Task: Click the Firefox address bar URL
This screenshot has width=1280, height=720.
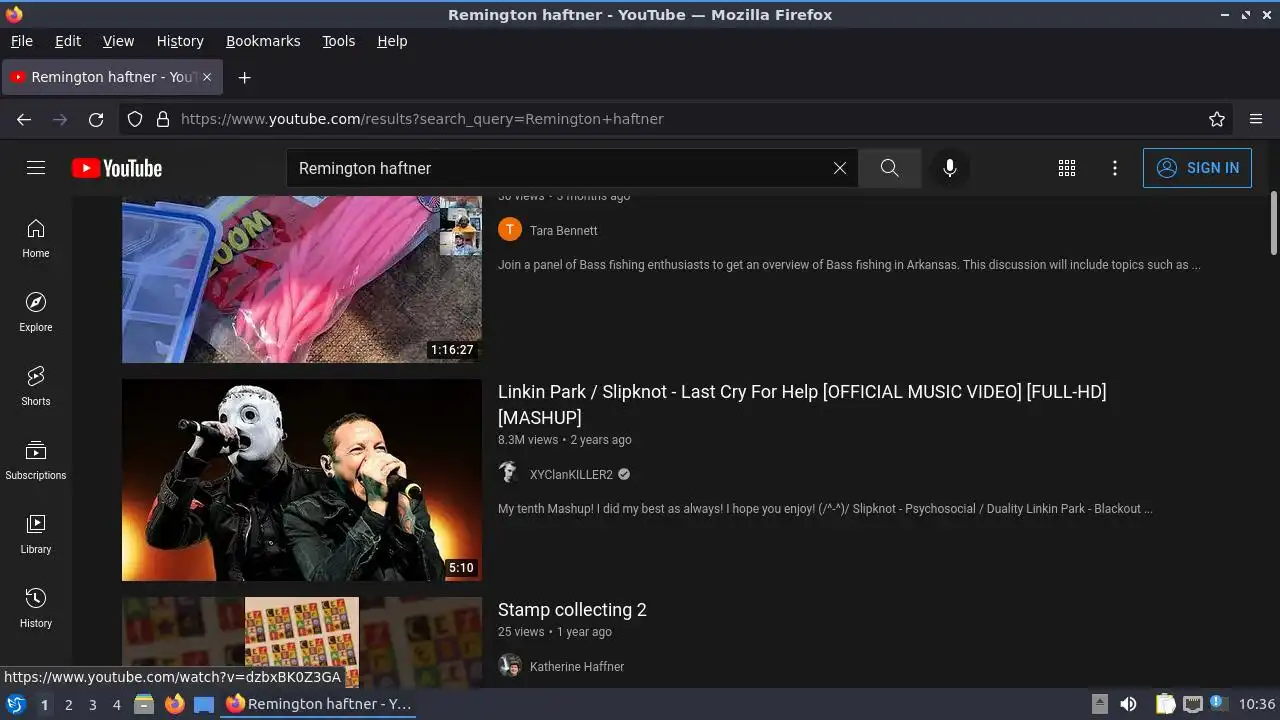Action: tap(422, 119)
